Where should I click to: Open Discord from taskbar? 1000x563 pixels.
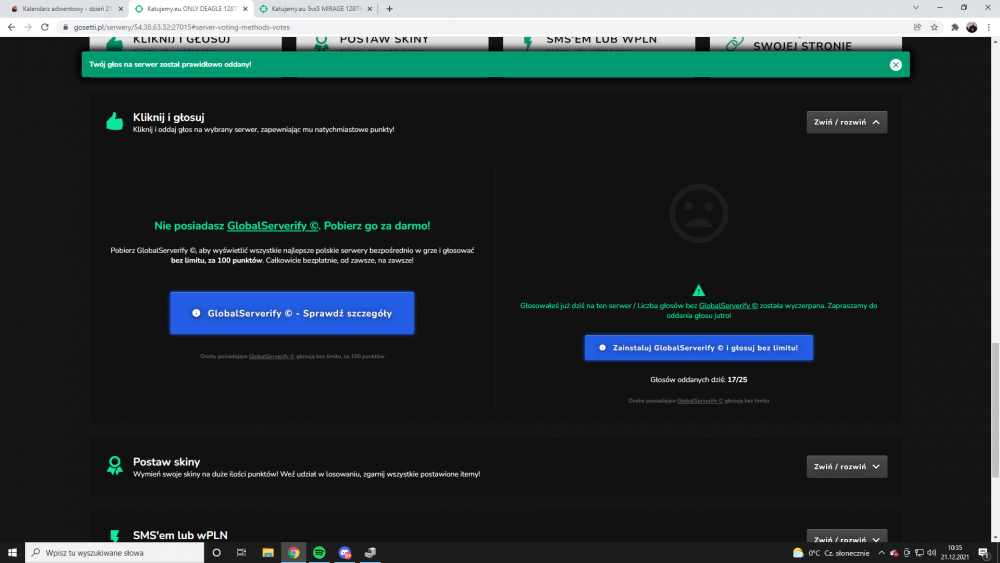(344, 552)
